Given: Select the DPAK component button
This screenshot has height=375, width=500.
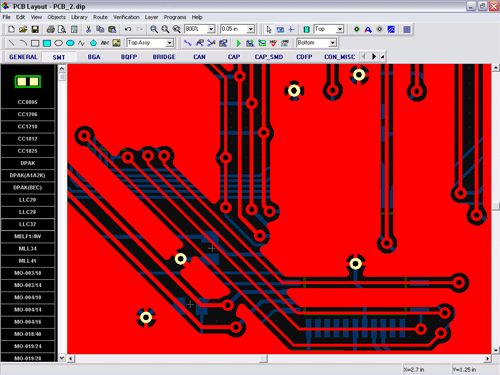Looking at the screenshot, I should pyautogui.click(x=28, y=163).
